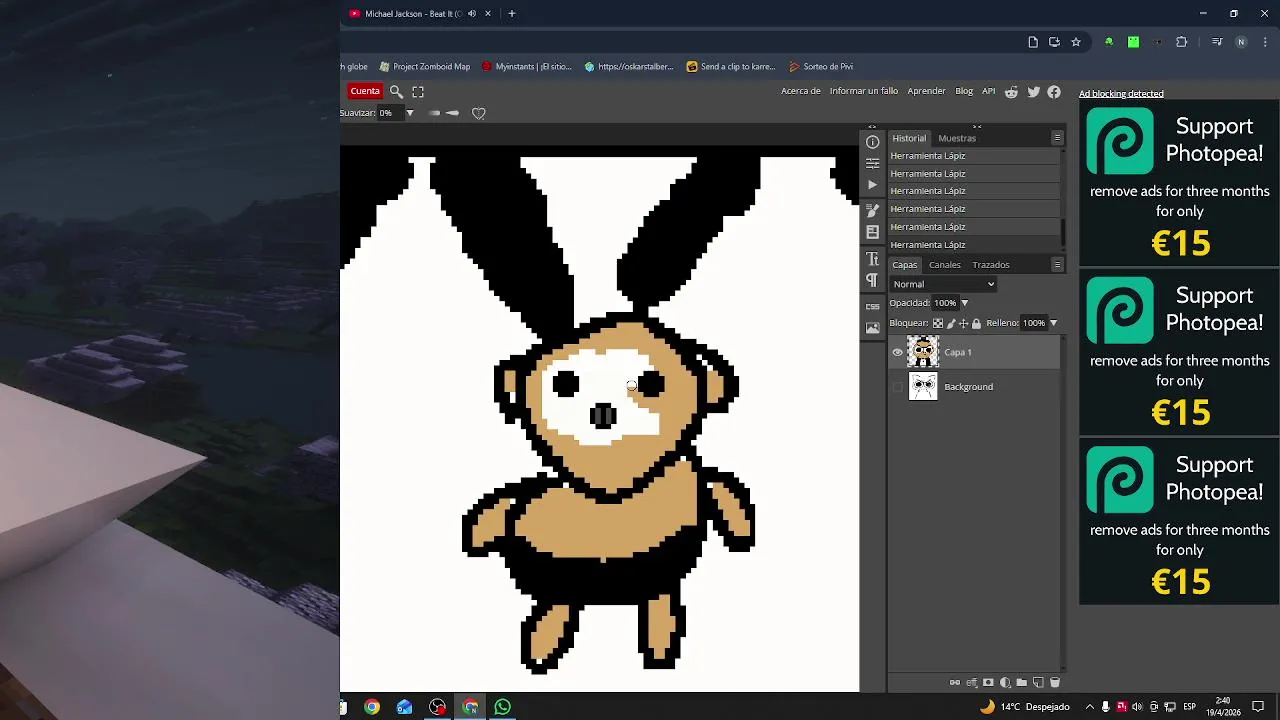
Task: Click the install app icon in address bar
Action: tap(1054, 42)
